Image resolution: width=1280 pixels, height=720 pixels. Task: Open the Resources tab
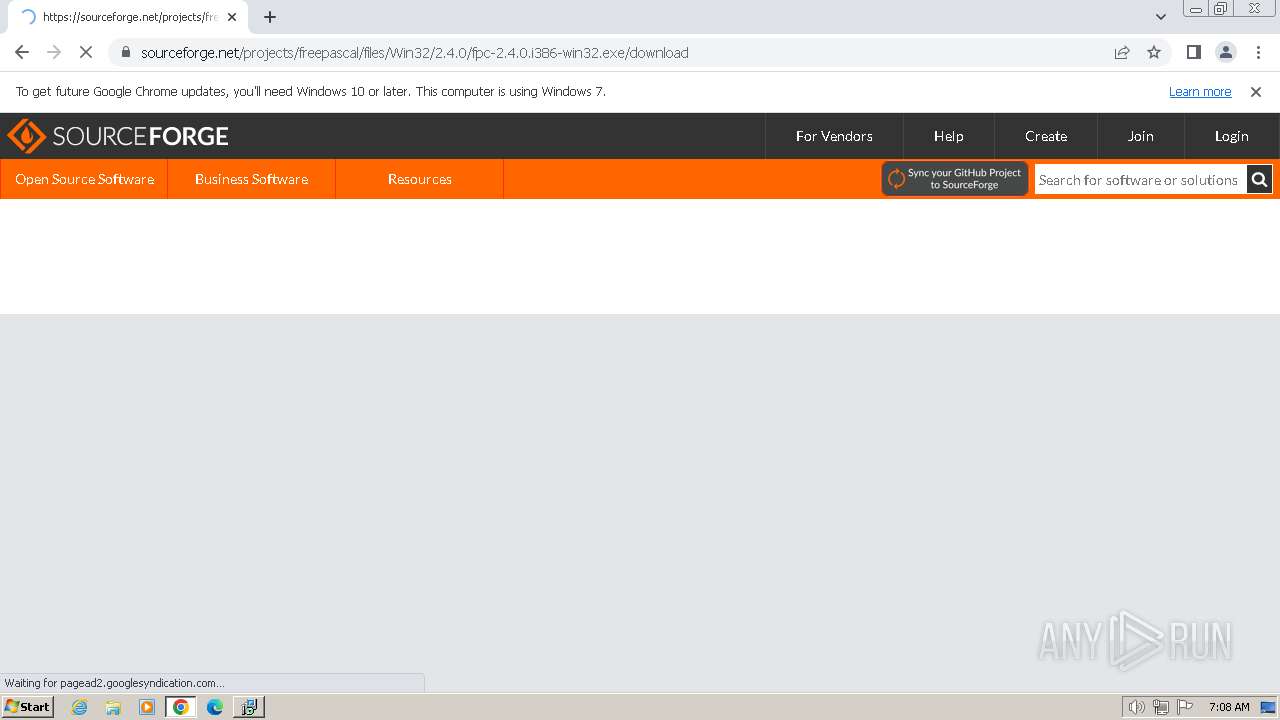tap(420, 179)
